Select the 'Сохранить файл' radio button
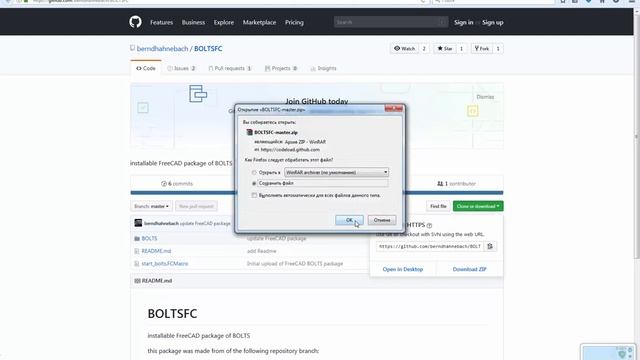The width and height of the screenshot is (640, 360). [x=254, y=184]
